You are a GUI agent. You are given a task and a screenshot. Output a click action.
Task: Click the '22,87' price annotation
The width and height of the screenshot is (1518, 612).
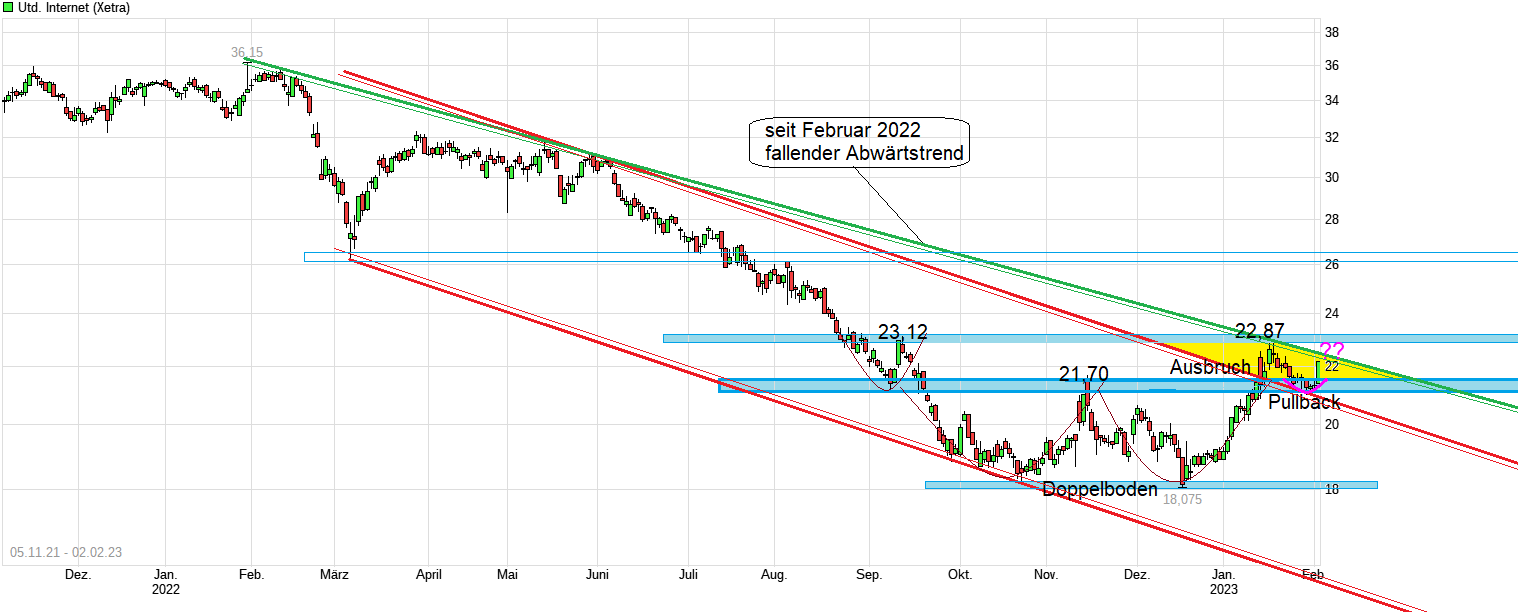(x=1259, y=330)
